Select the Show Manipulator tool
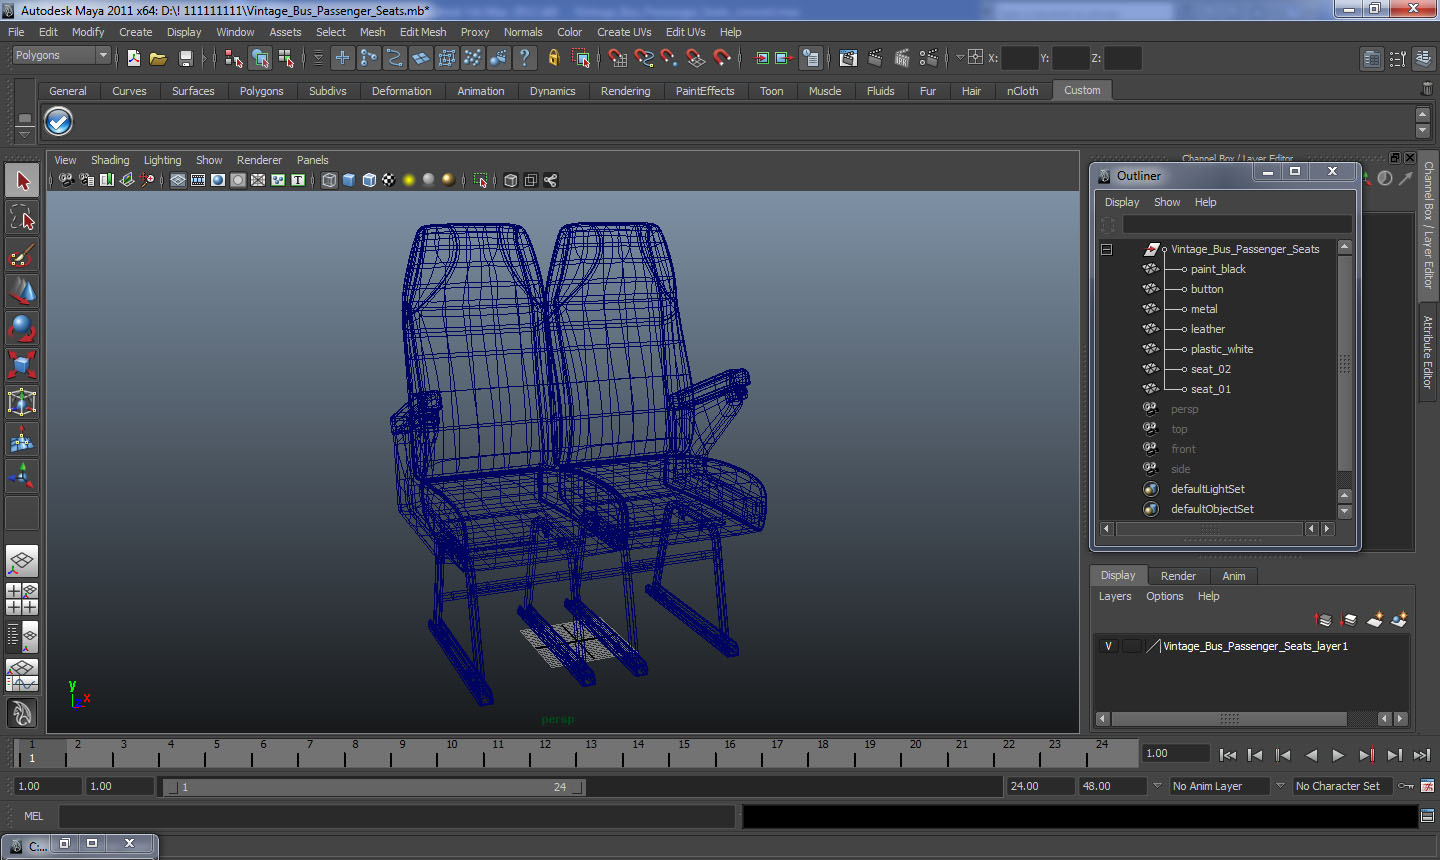The width and height of the screenshot is (1440, 860). (22, 477)
